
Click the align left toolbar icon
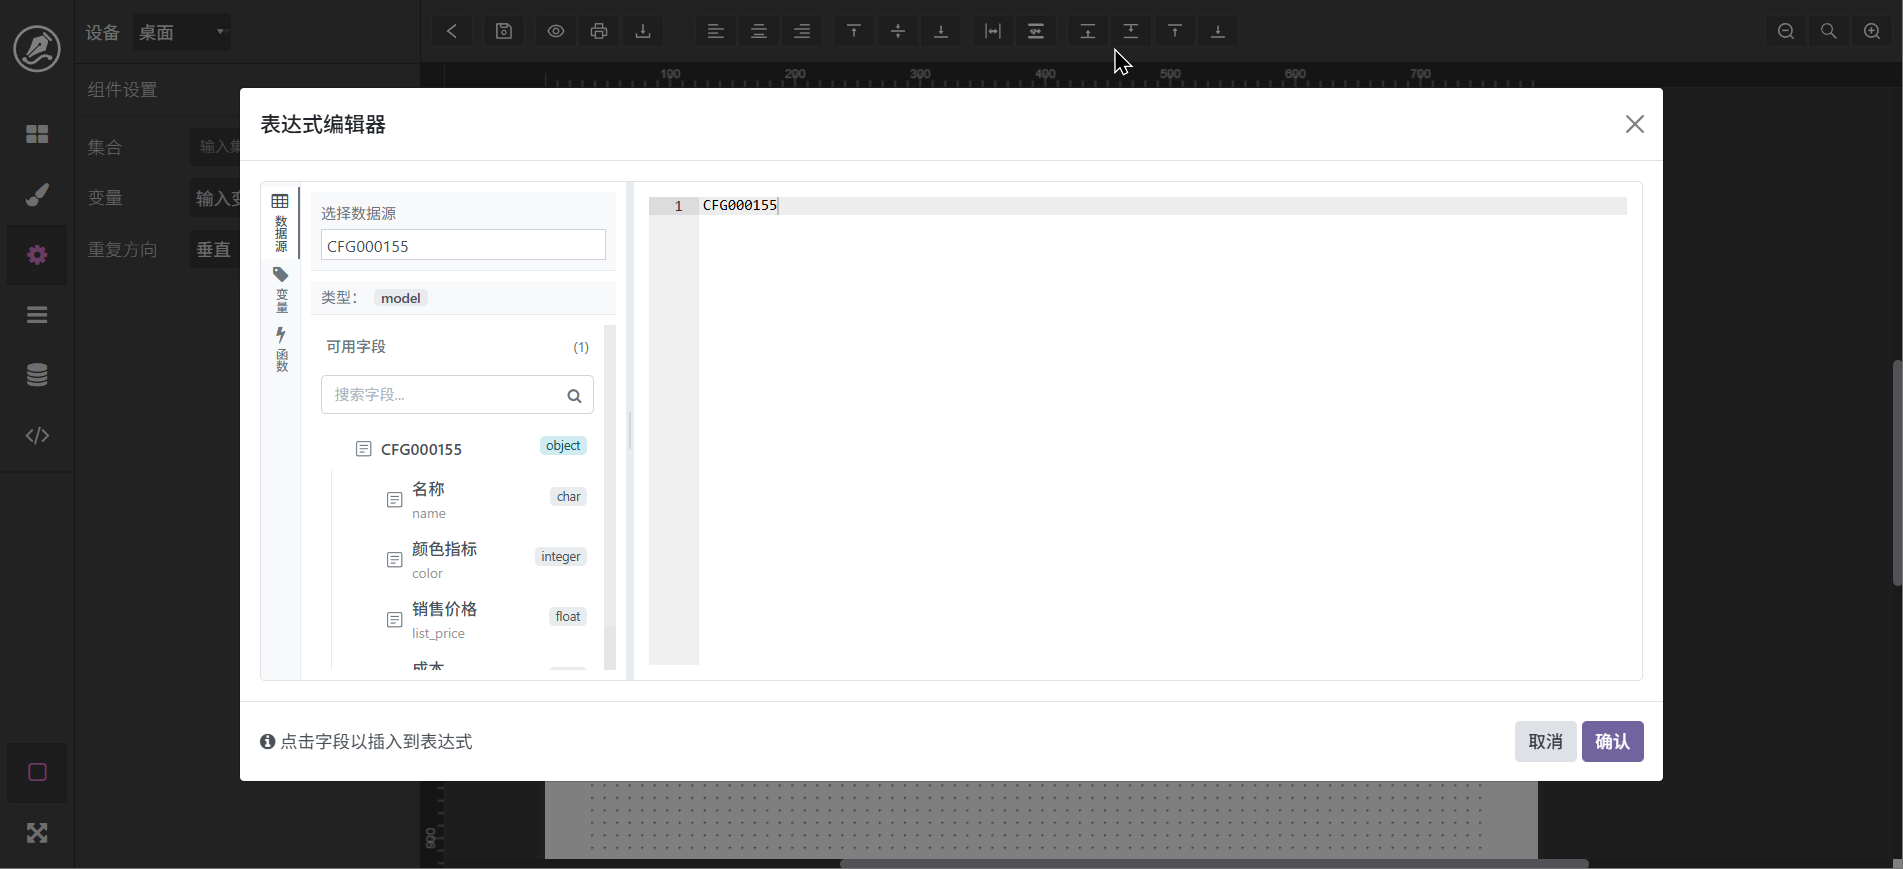coord(715,31)
